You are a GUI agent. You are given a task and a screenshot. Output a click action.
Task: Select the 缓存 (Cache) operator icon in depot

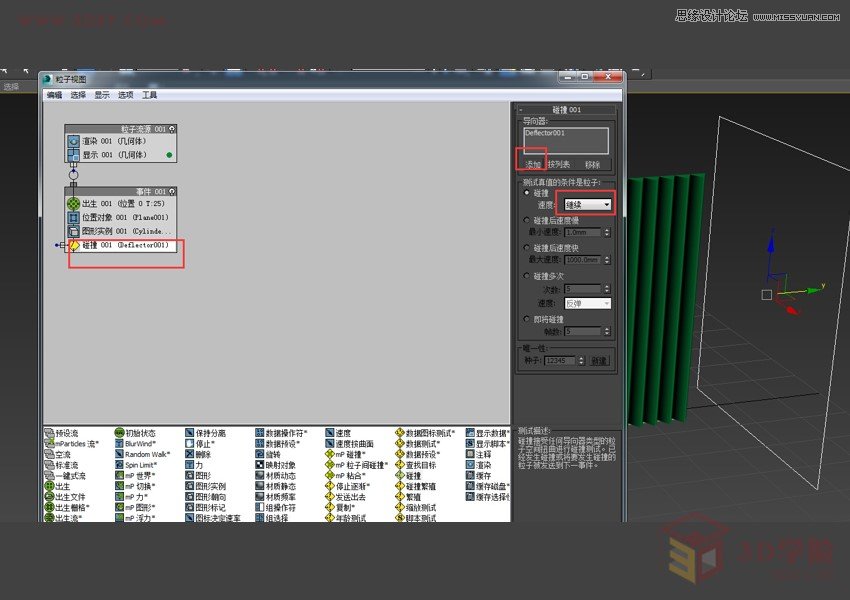(471, 474)
